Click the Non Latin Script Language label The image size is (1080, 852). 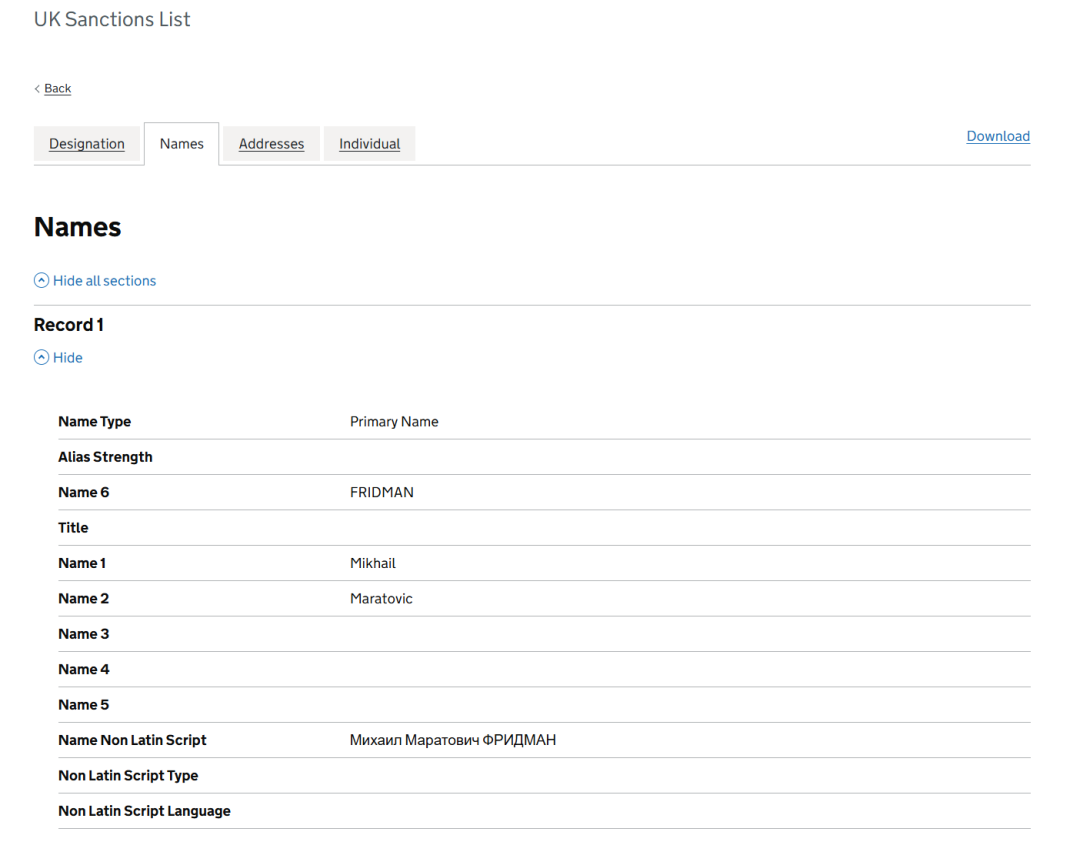[x=144, y=811]
